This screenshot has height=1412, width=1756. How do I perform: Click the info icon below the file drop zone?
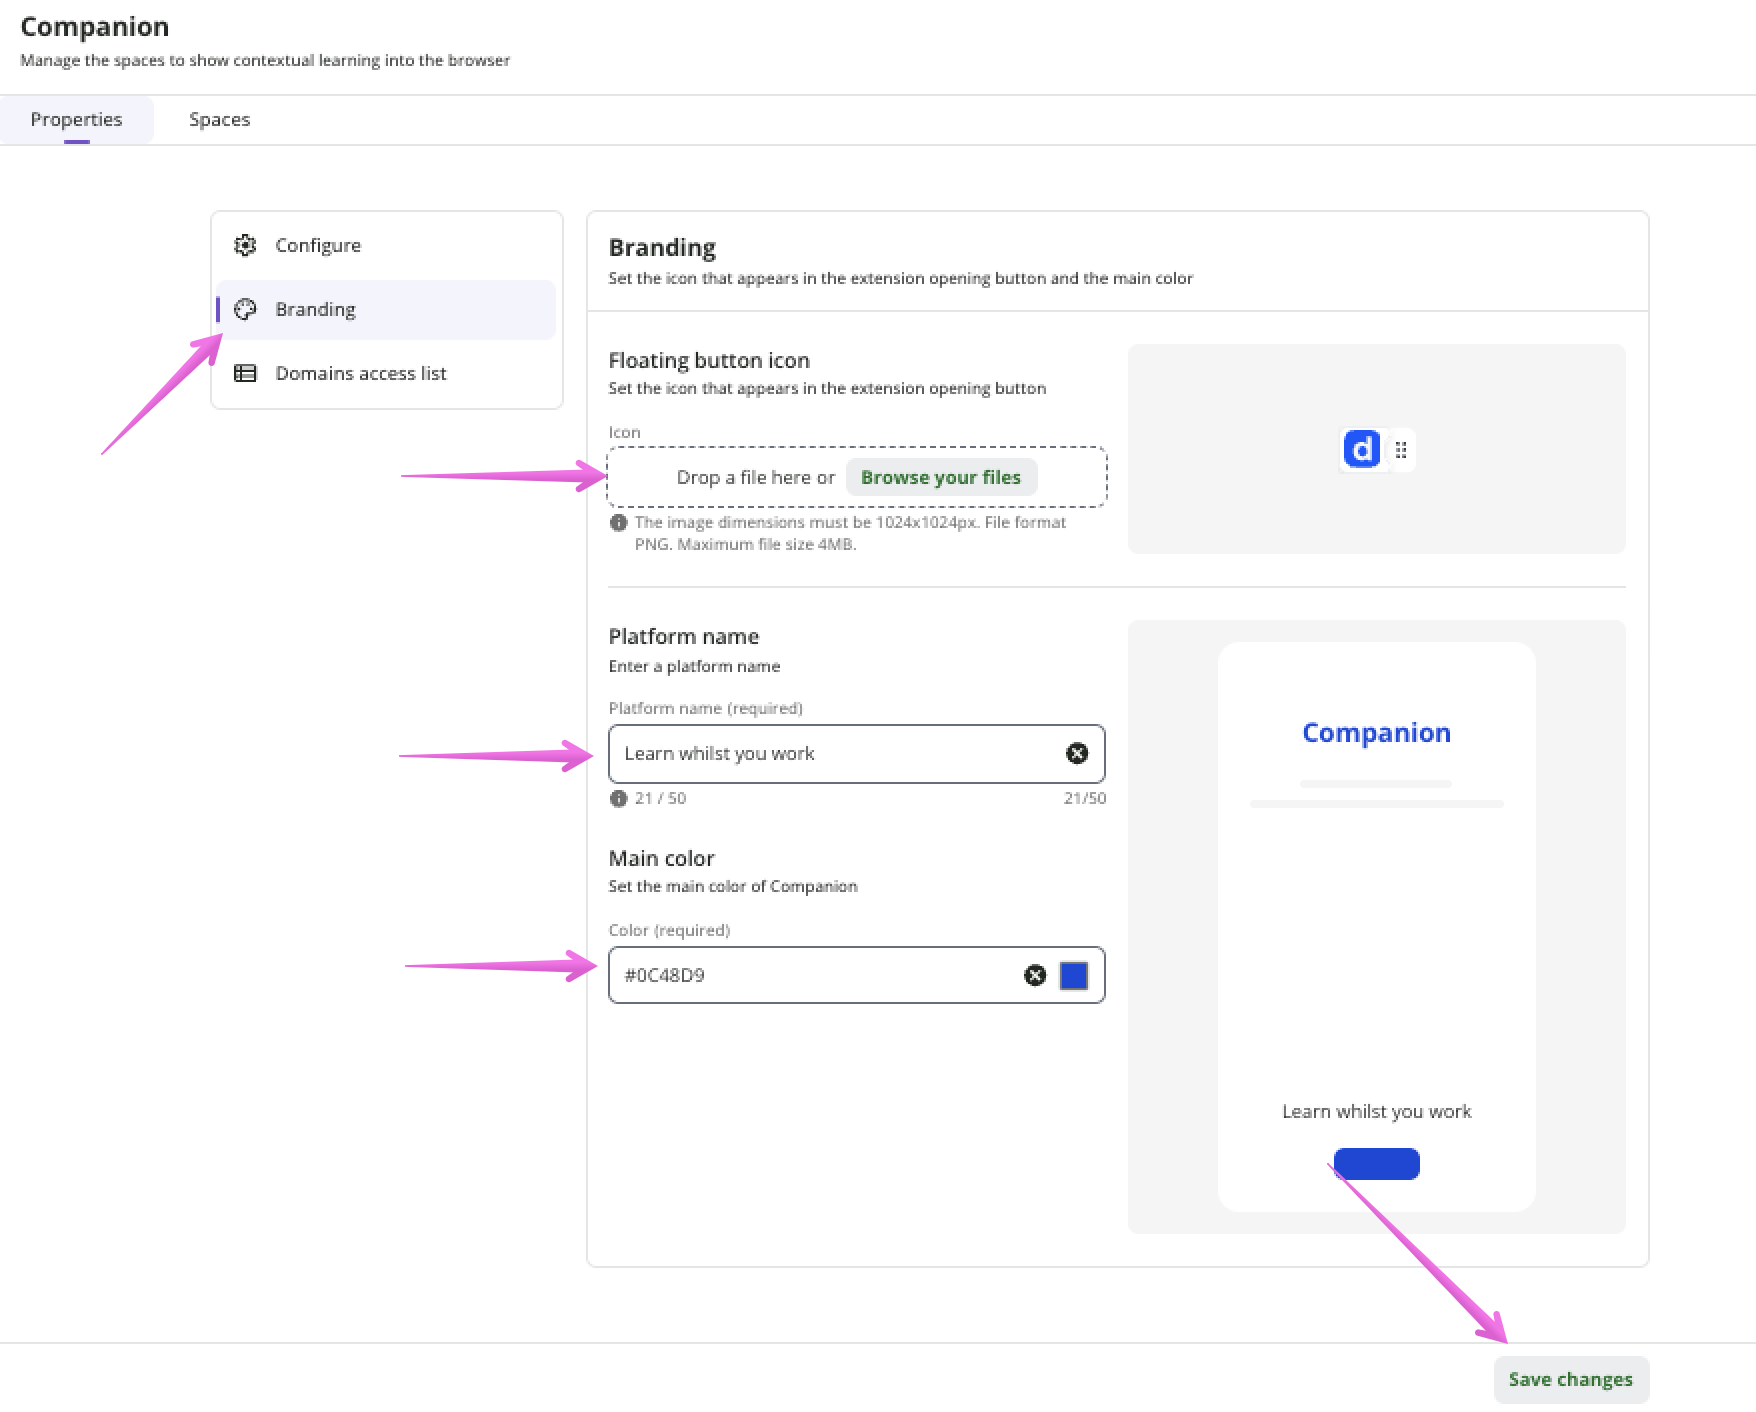618,523
